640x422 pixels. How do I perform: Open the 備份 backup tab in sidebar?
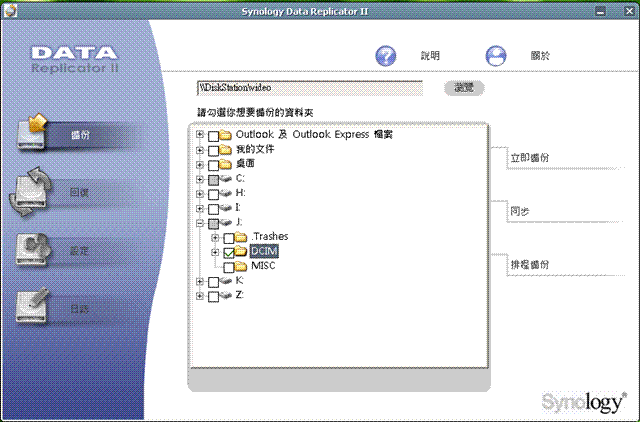click(80, 135)
